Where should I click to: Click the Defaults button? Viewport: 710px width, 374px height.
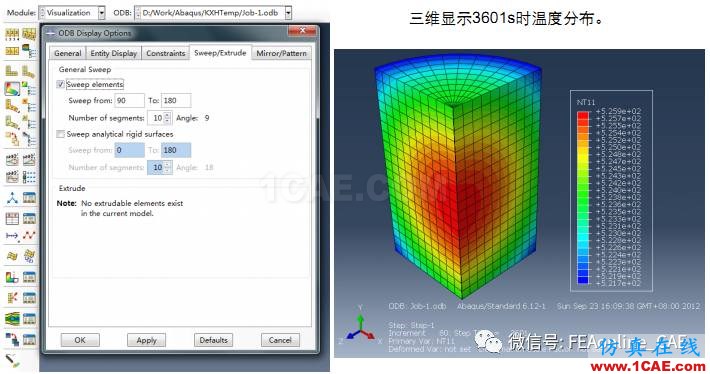coord(213,340)
